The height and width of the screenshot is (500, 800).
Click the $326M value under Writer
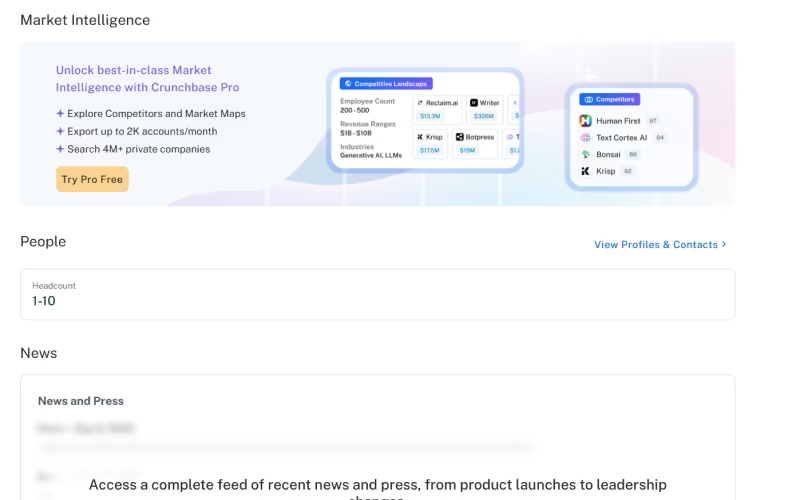(x=484, y=116)
